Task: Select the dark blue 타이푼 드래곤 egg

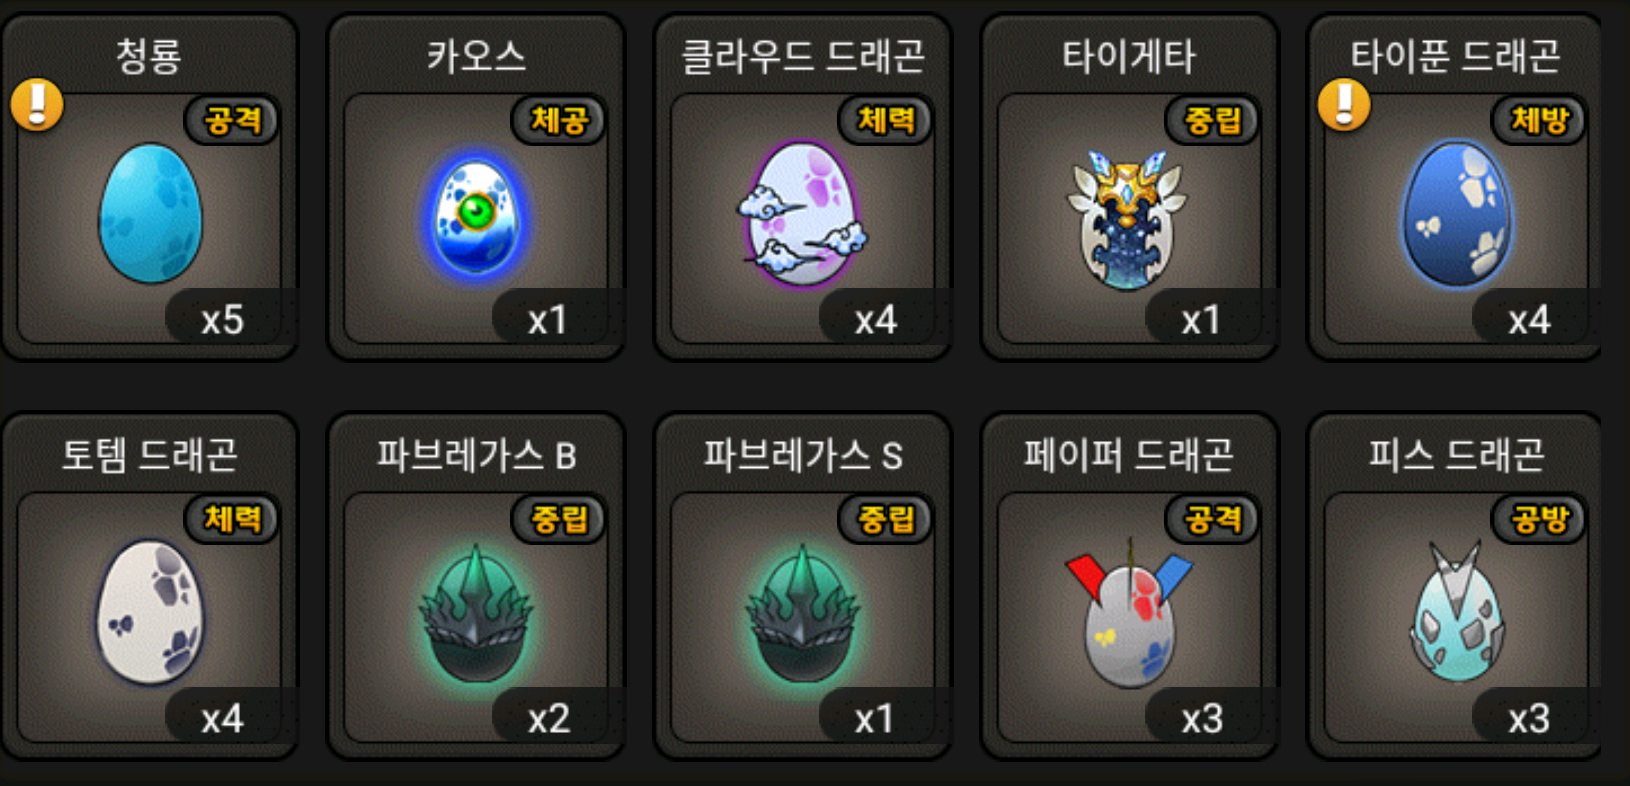Action: [x=1457, y=213]
